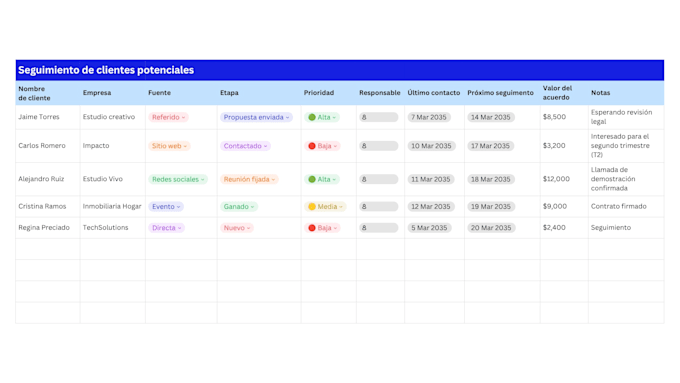Select the Jaime Torres name cell
Image resolution: width=680 pixels, height=383 pixels.
point(48,117)
